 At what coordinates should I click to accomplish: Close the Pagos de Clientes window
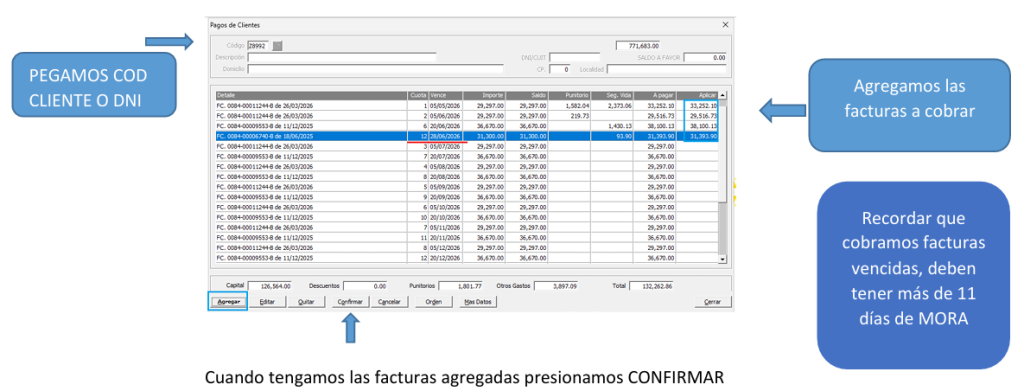click(725, 25)
